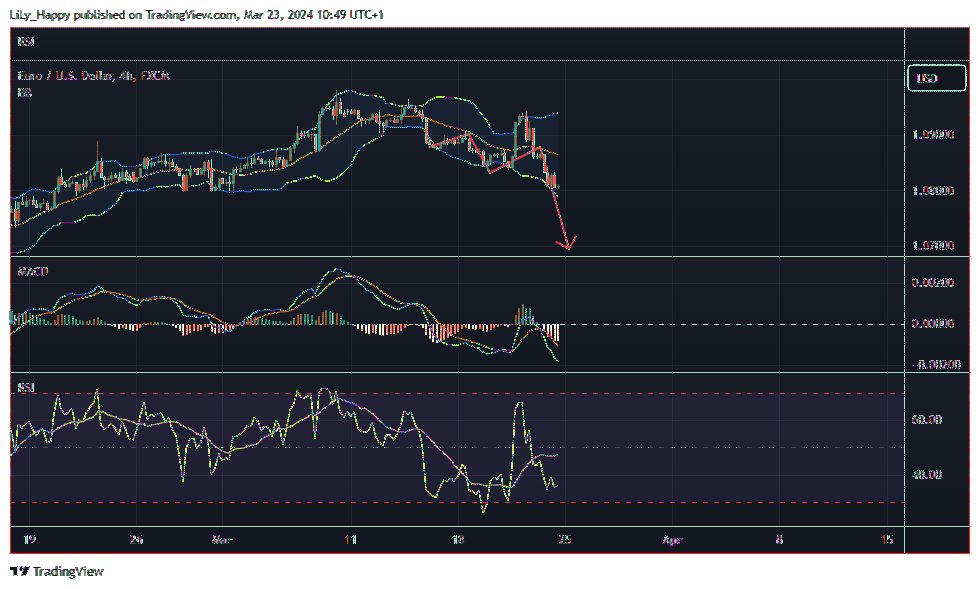980x589 pixels.
Task: Click the 8 date label on time axis
Action: 779,539
